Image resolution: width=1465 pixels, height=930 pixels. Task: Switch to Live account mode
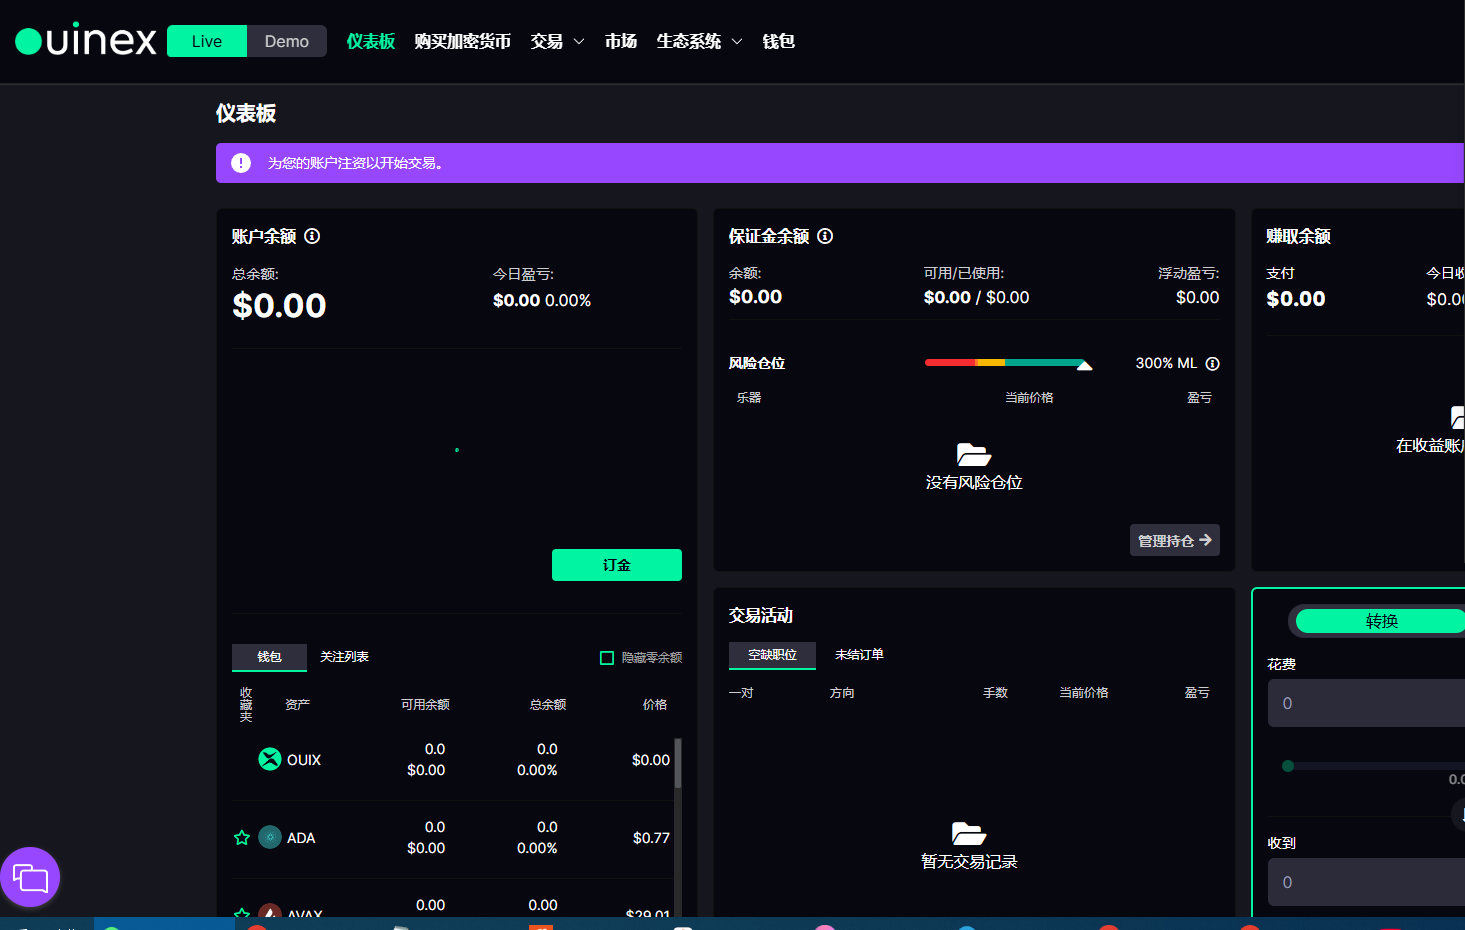tap(207, 41)
